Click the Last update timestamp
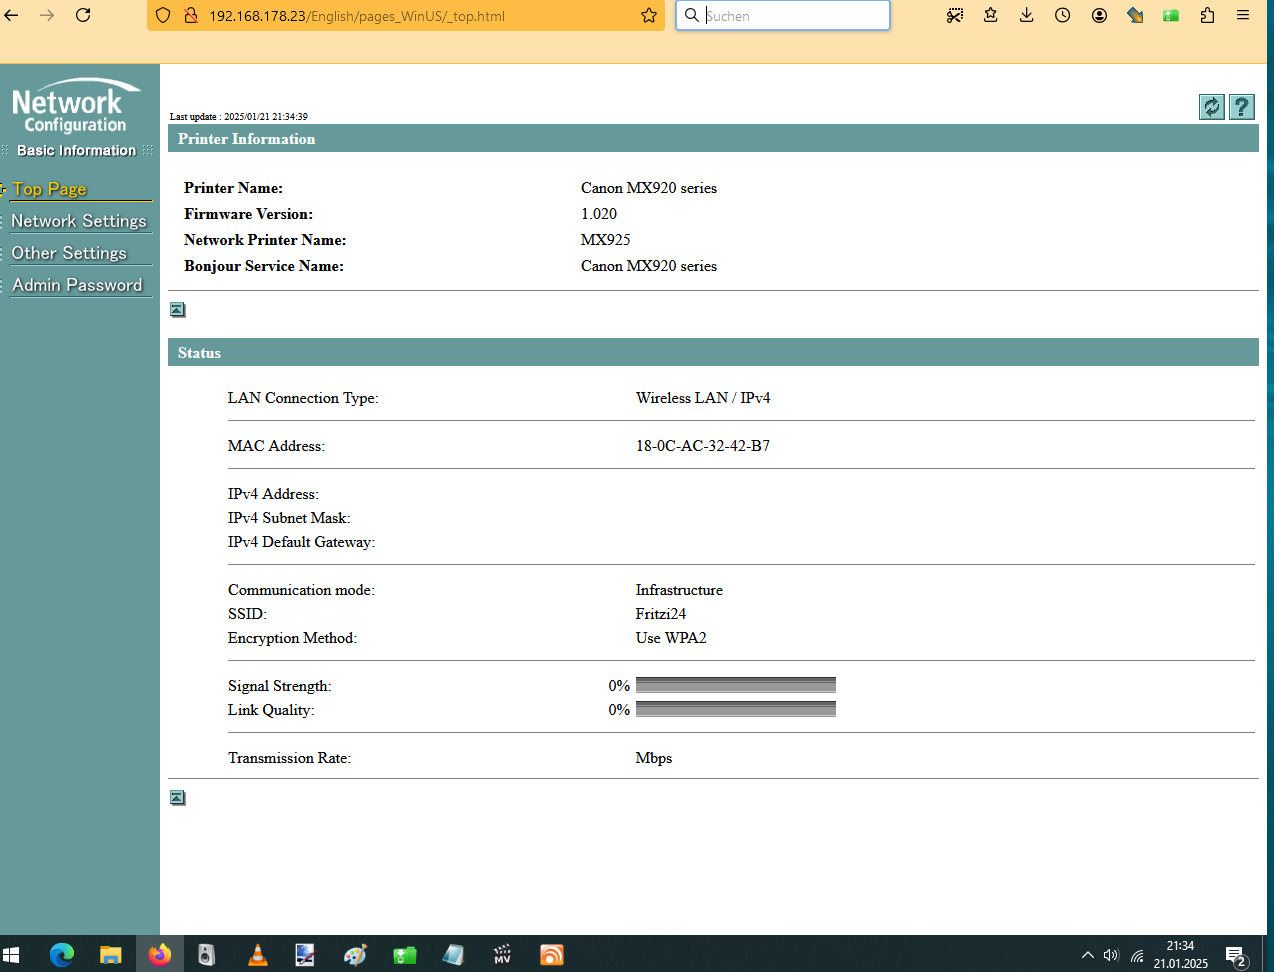Screen dimensions: 1274x972 tap(239, 117)
